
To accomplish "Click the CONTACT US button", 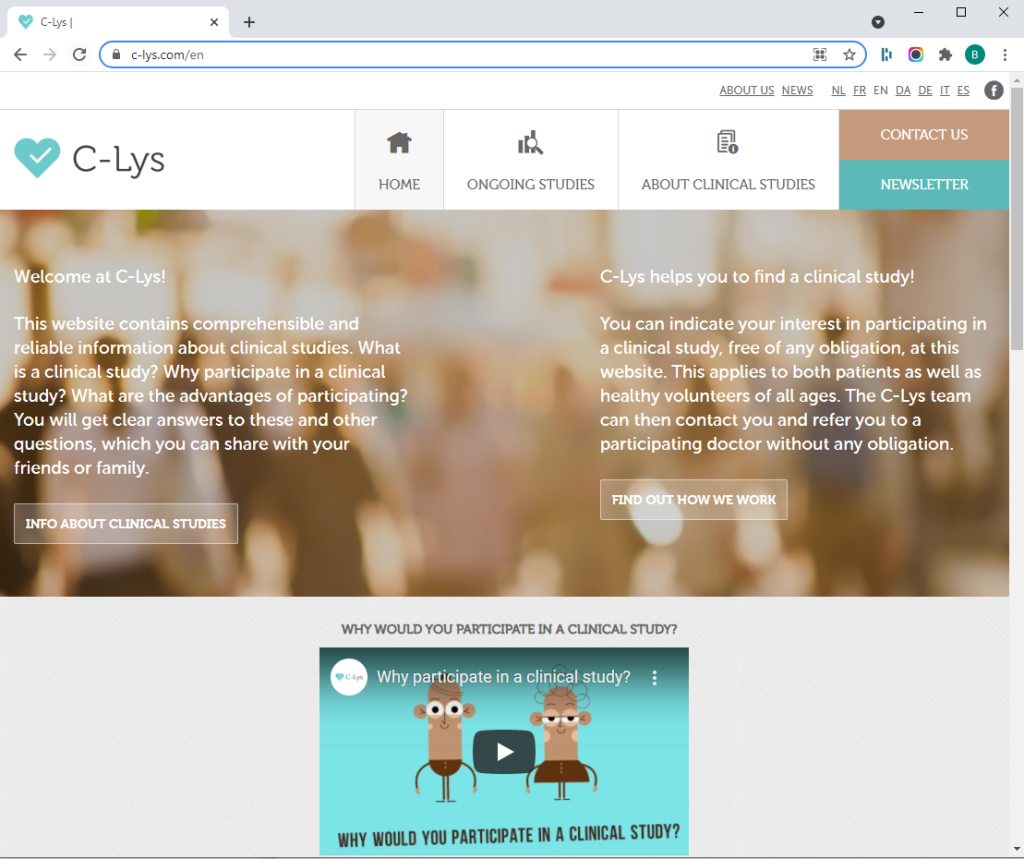I will pyautogui.click(x=923, y=135).
